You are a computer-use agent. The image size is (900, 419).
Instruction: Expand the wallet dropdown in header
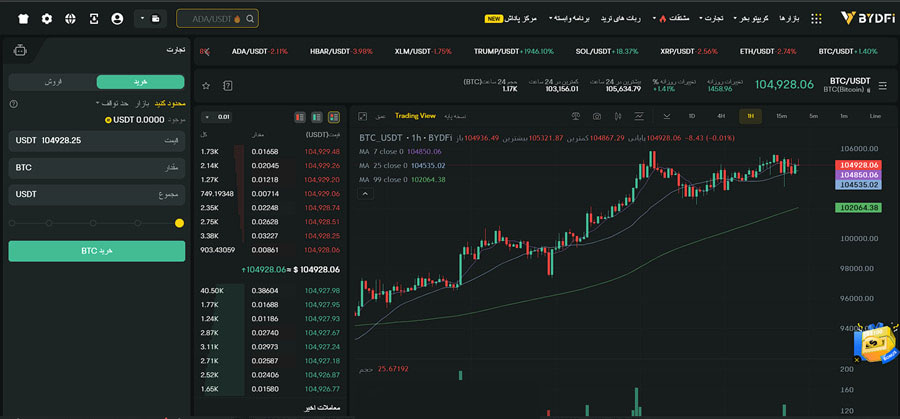pyautogui.click(x=150, y=19)
